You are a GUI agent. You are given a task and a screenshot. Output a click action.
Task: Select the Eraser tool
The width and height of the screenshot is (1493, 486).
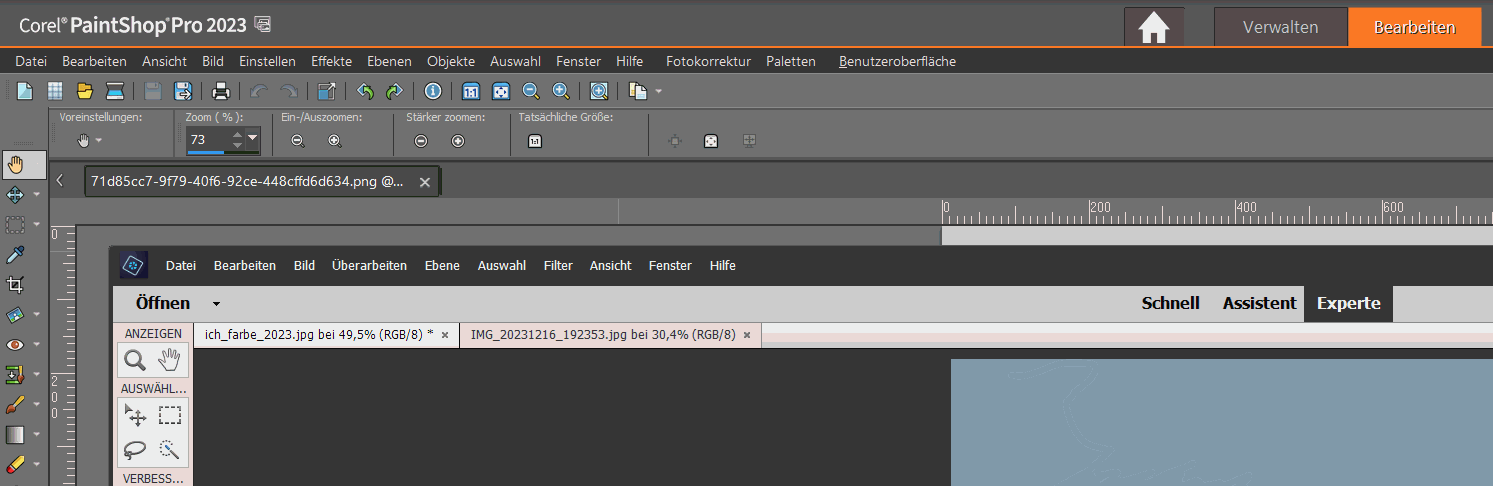[x=15, y=464]
